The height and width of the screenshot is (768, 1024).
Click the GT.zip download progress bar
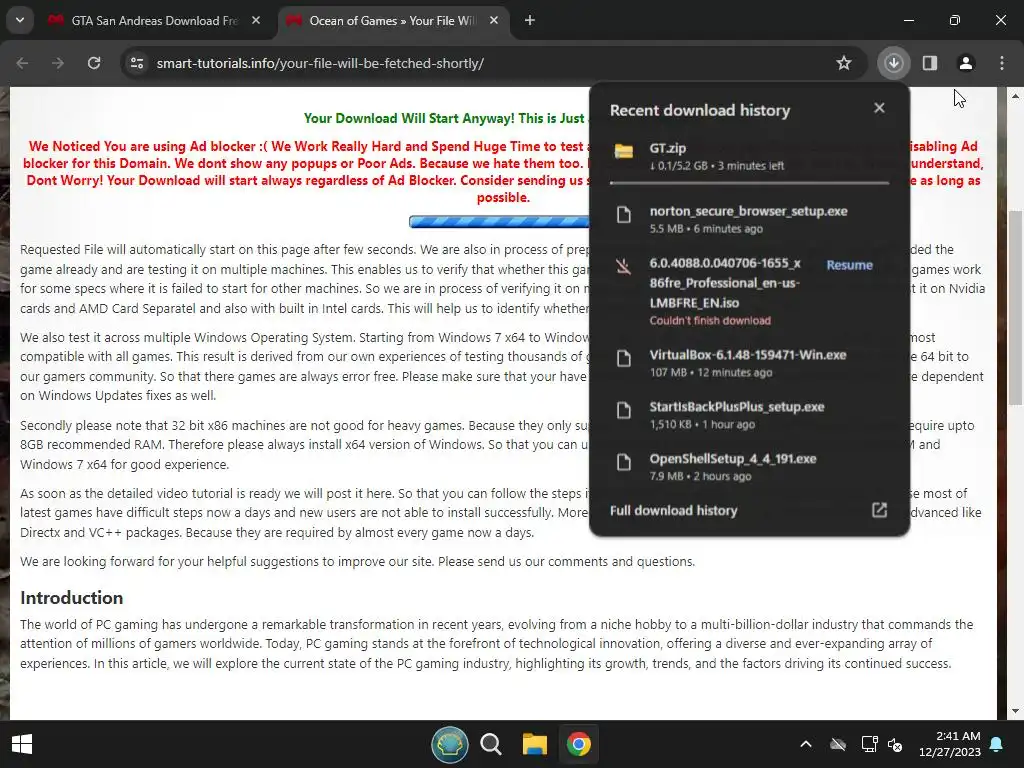click(749, 183)
